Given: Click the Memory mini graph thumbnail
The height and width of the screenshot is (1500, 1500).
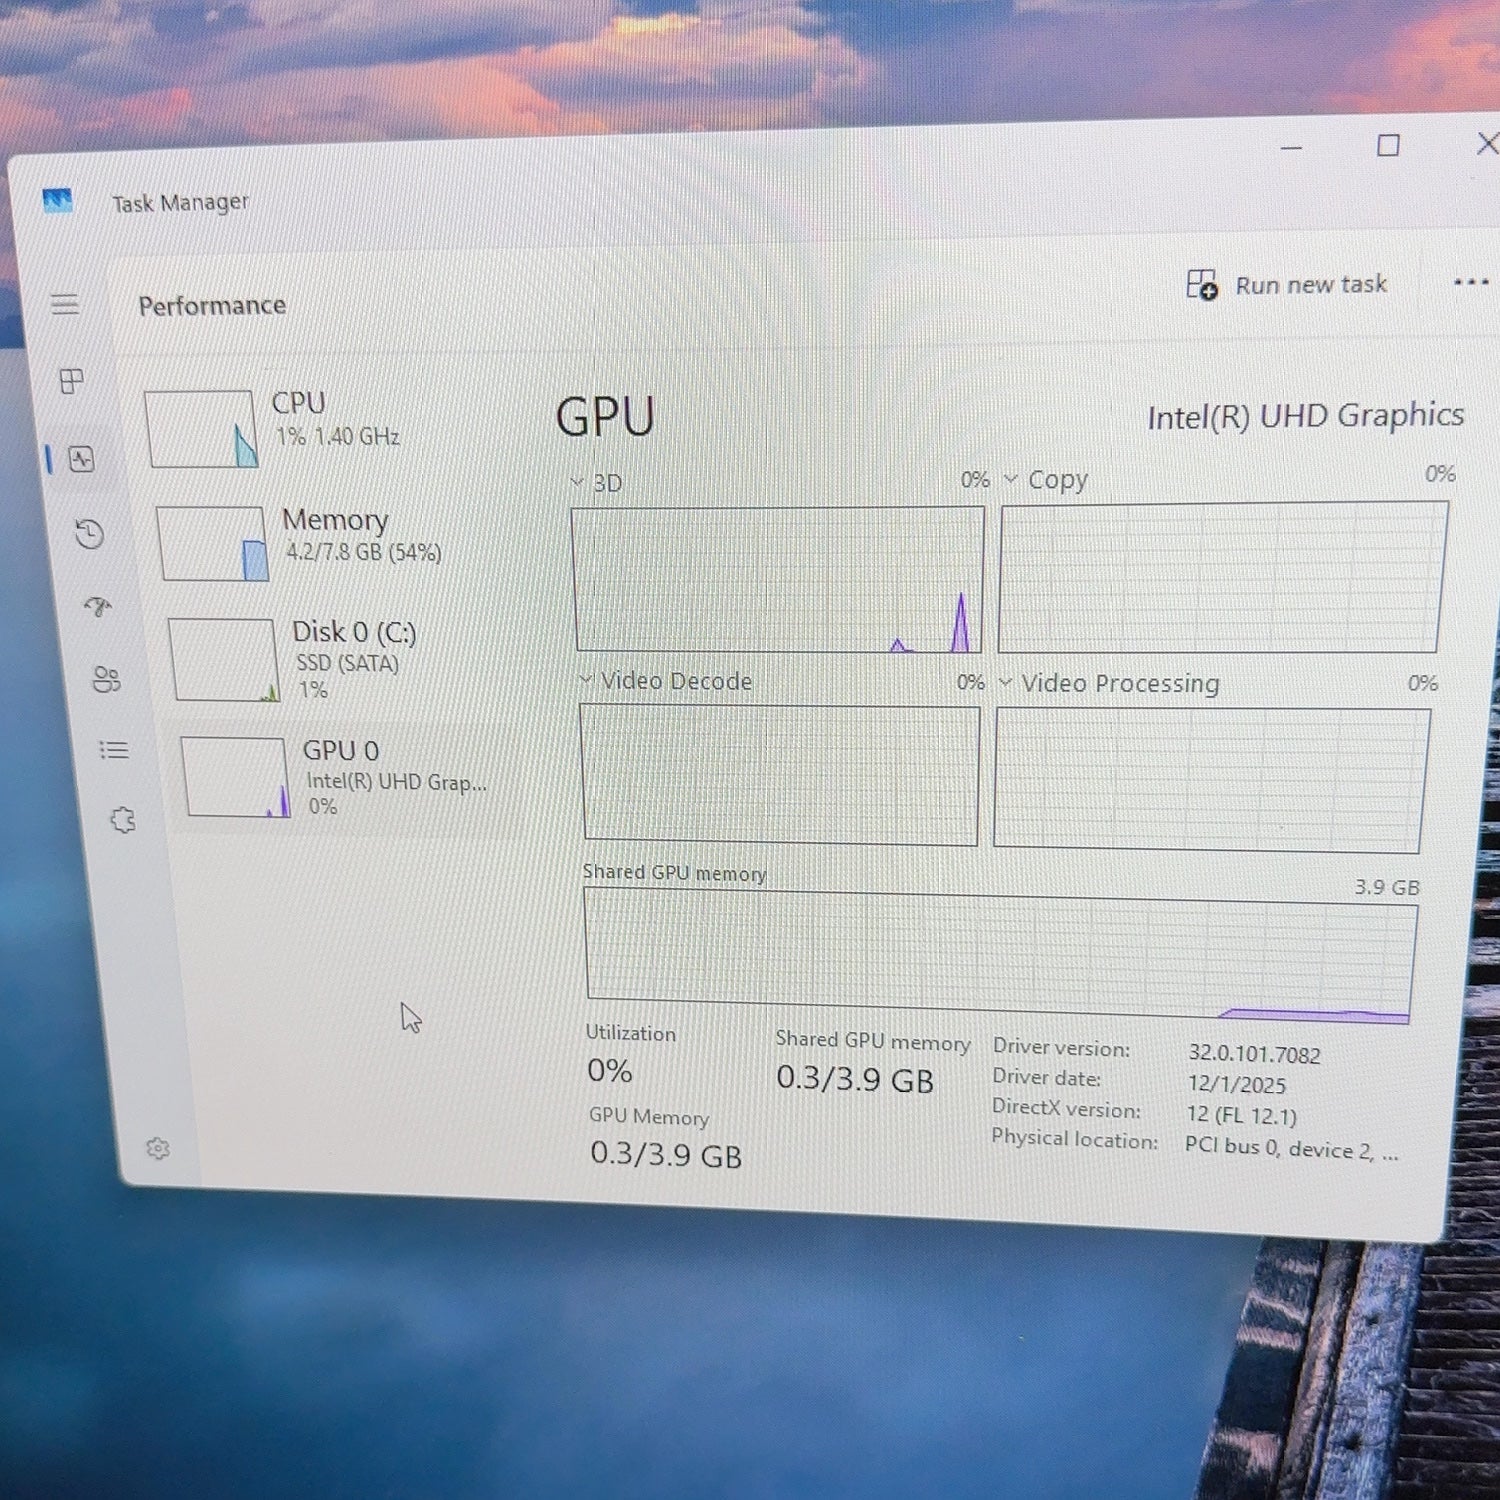Looking at the screenshot, I should 213,544.
